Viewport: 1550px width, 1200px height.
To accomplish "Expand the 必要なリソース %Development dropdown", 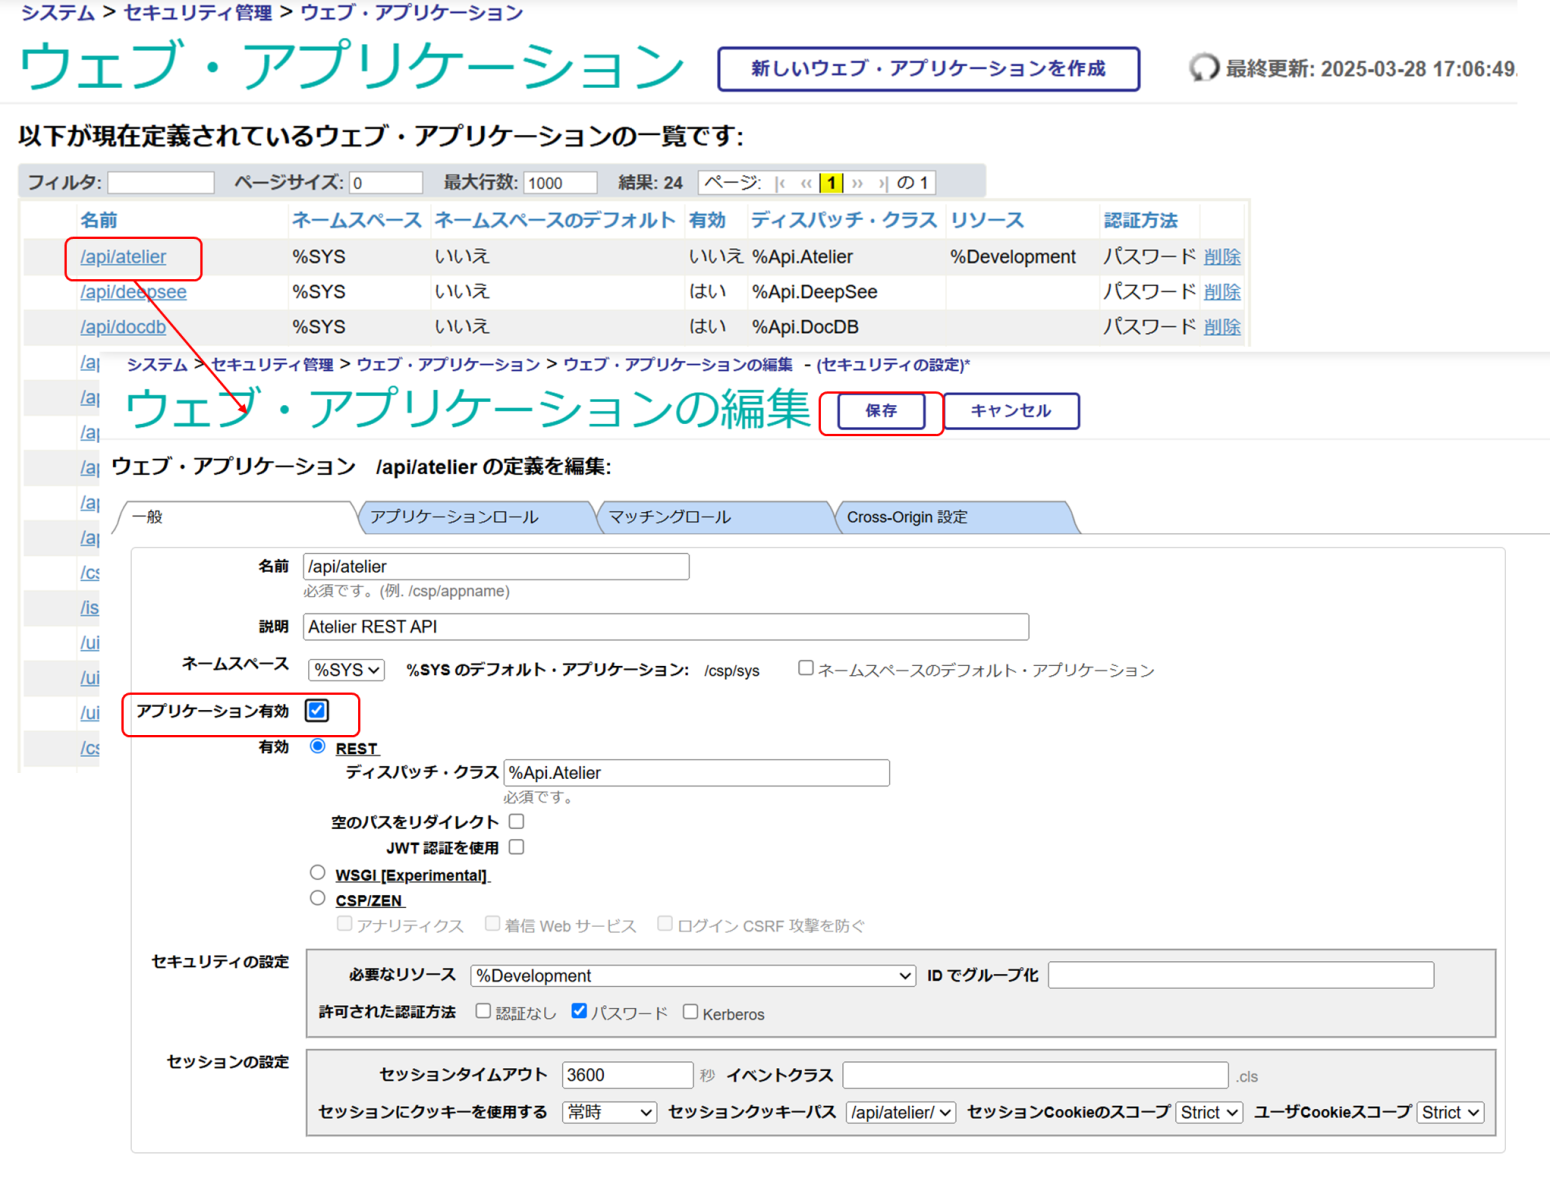I will (x=693, y=975).
